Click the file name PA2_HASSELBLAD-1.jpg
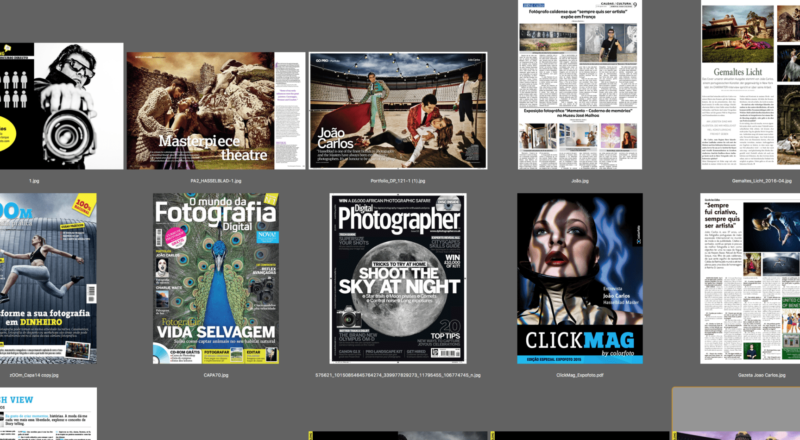This screenshot has width=800, height=440. [x=216, y=181]
